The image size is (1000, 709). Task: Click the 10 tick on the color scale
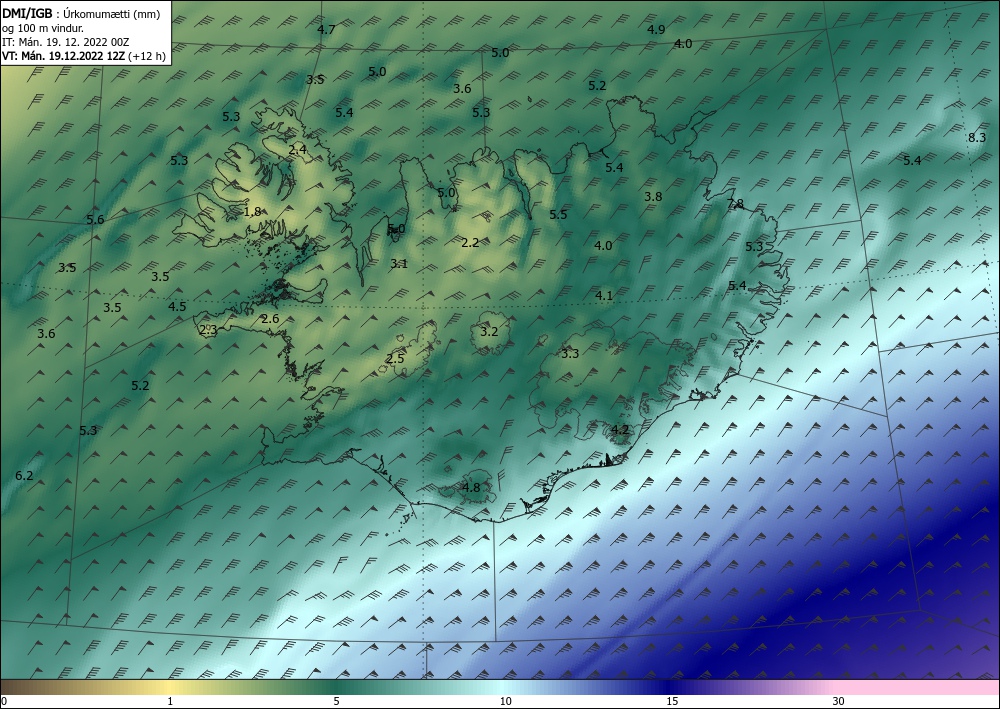(506, 701)
